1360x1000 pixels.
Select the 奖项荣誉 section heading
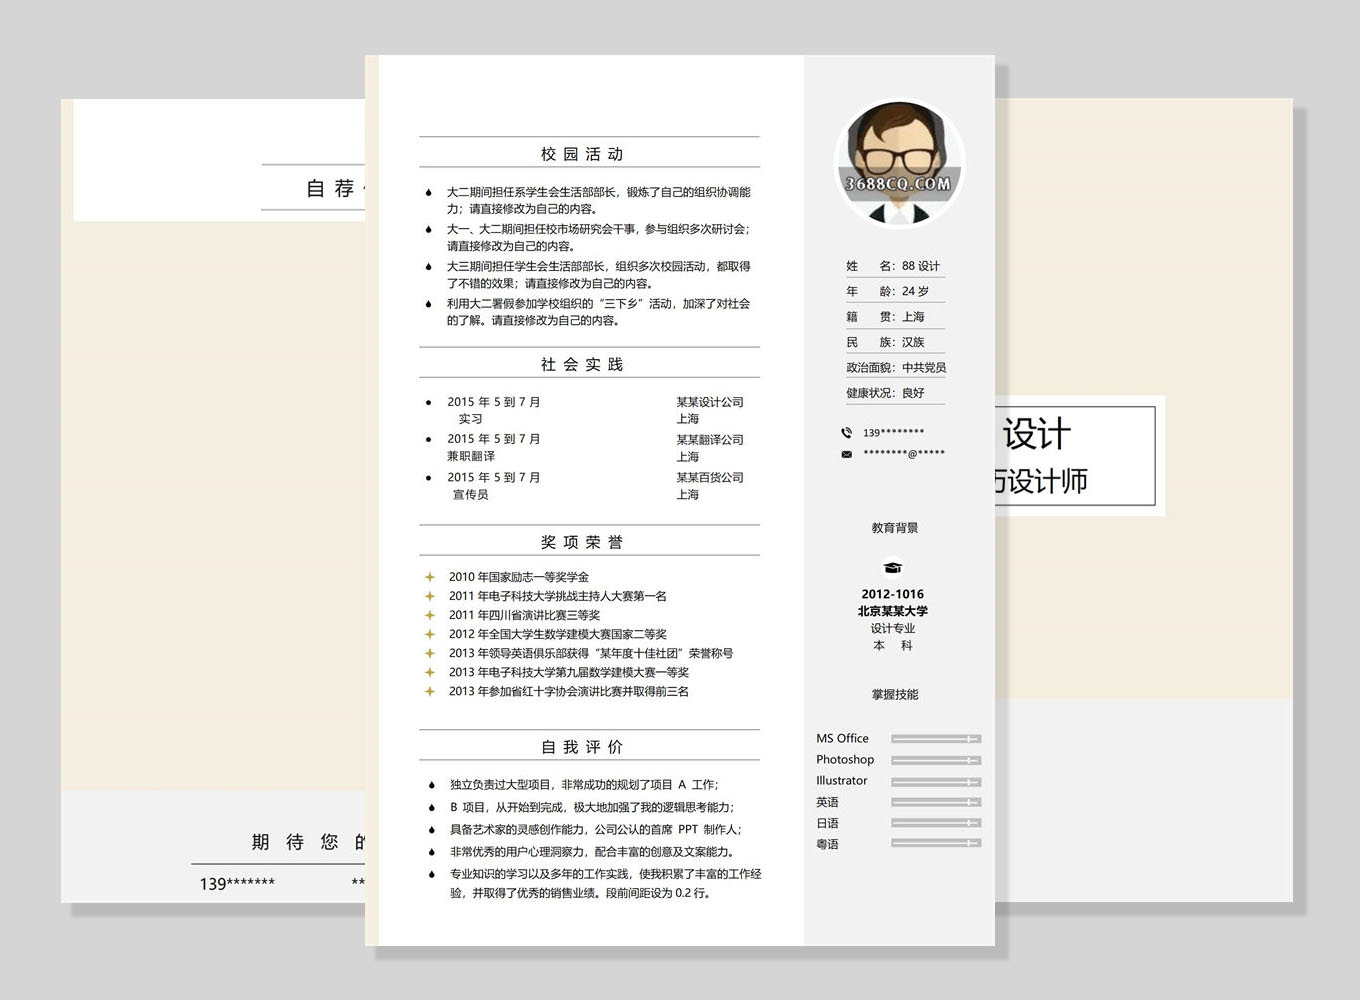tap(582, 542)
